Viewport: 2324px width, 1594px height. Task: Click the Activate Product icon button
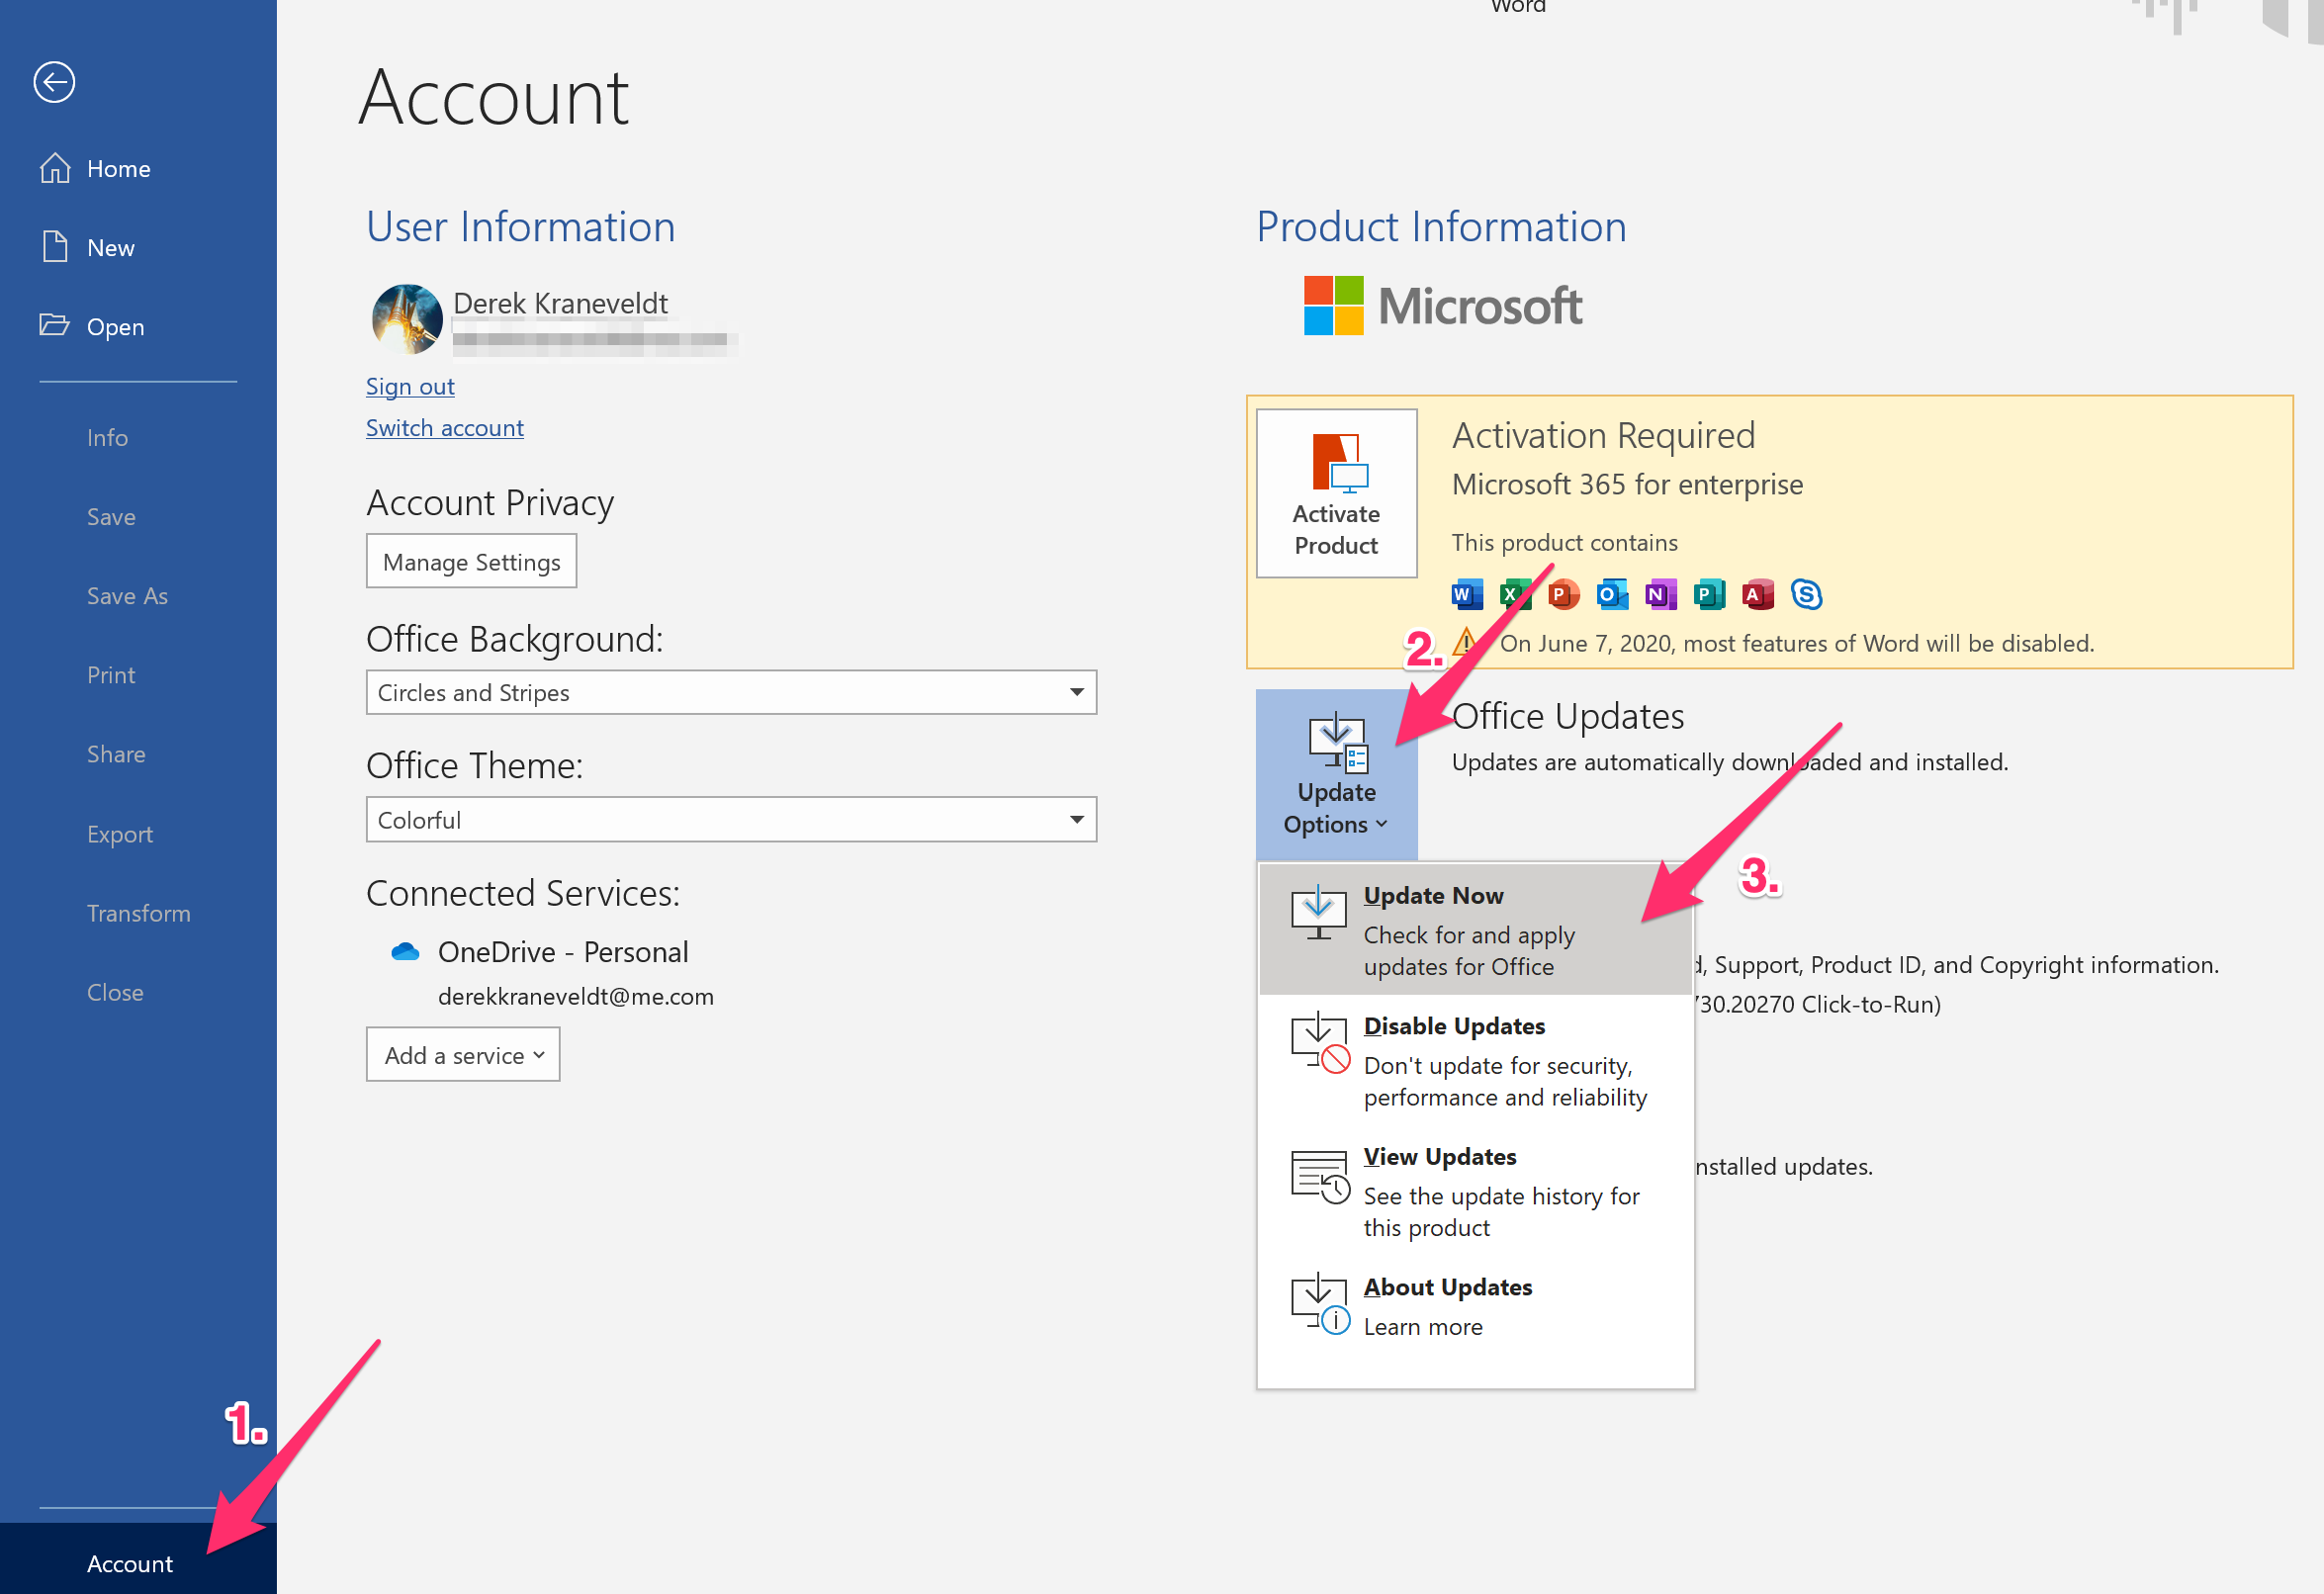pos(1336,493)
